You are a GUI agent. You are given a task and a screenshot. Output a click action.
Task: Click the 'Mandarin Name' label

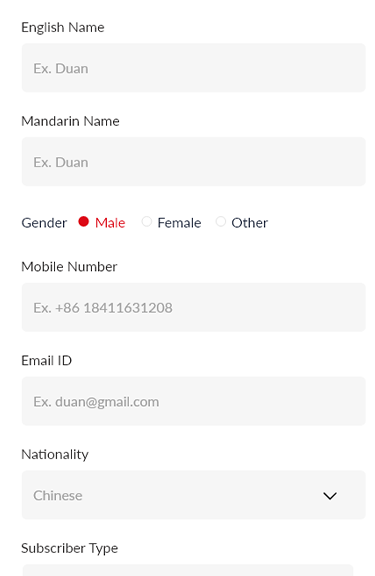point(71,121)
